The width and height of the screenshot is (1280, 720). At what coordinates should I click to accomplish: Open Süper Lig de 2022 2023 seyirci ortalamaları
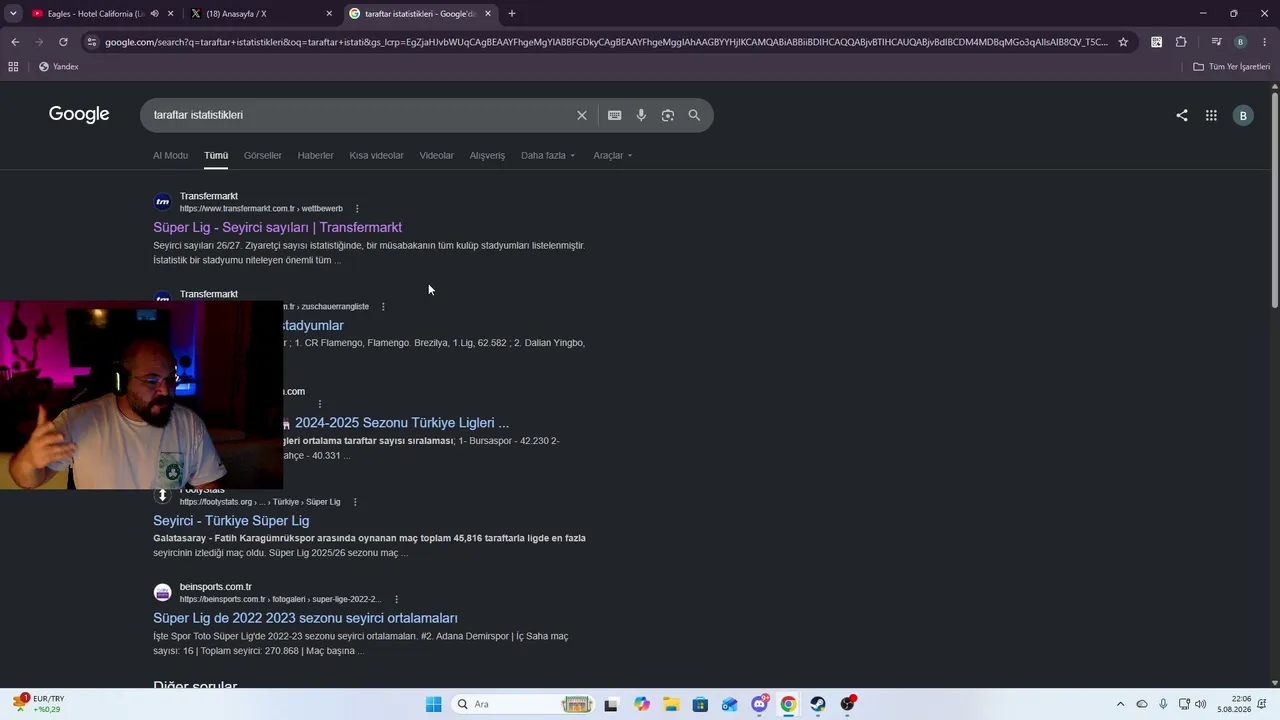[x=305, y=618]
